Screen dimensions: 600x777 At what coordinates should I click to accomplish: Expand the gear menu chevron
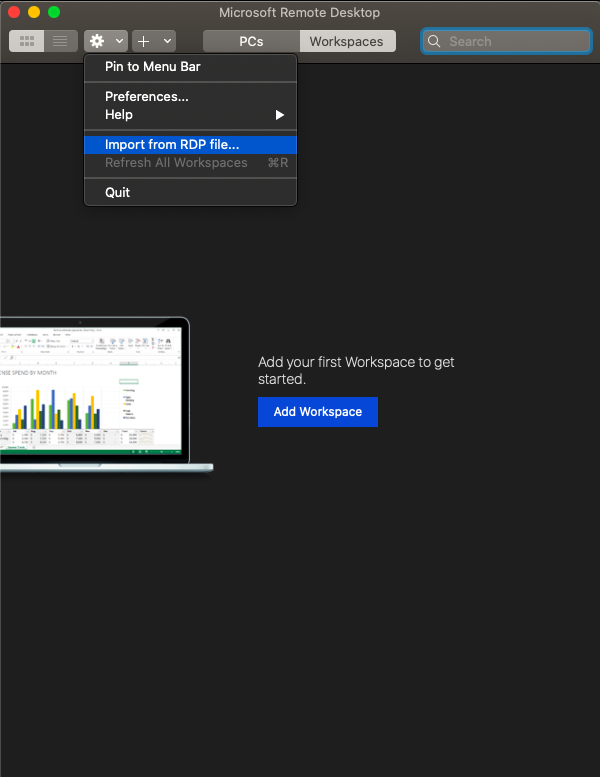(119, 41)
